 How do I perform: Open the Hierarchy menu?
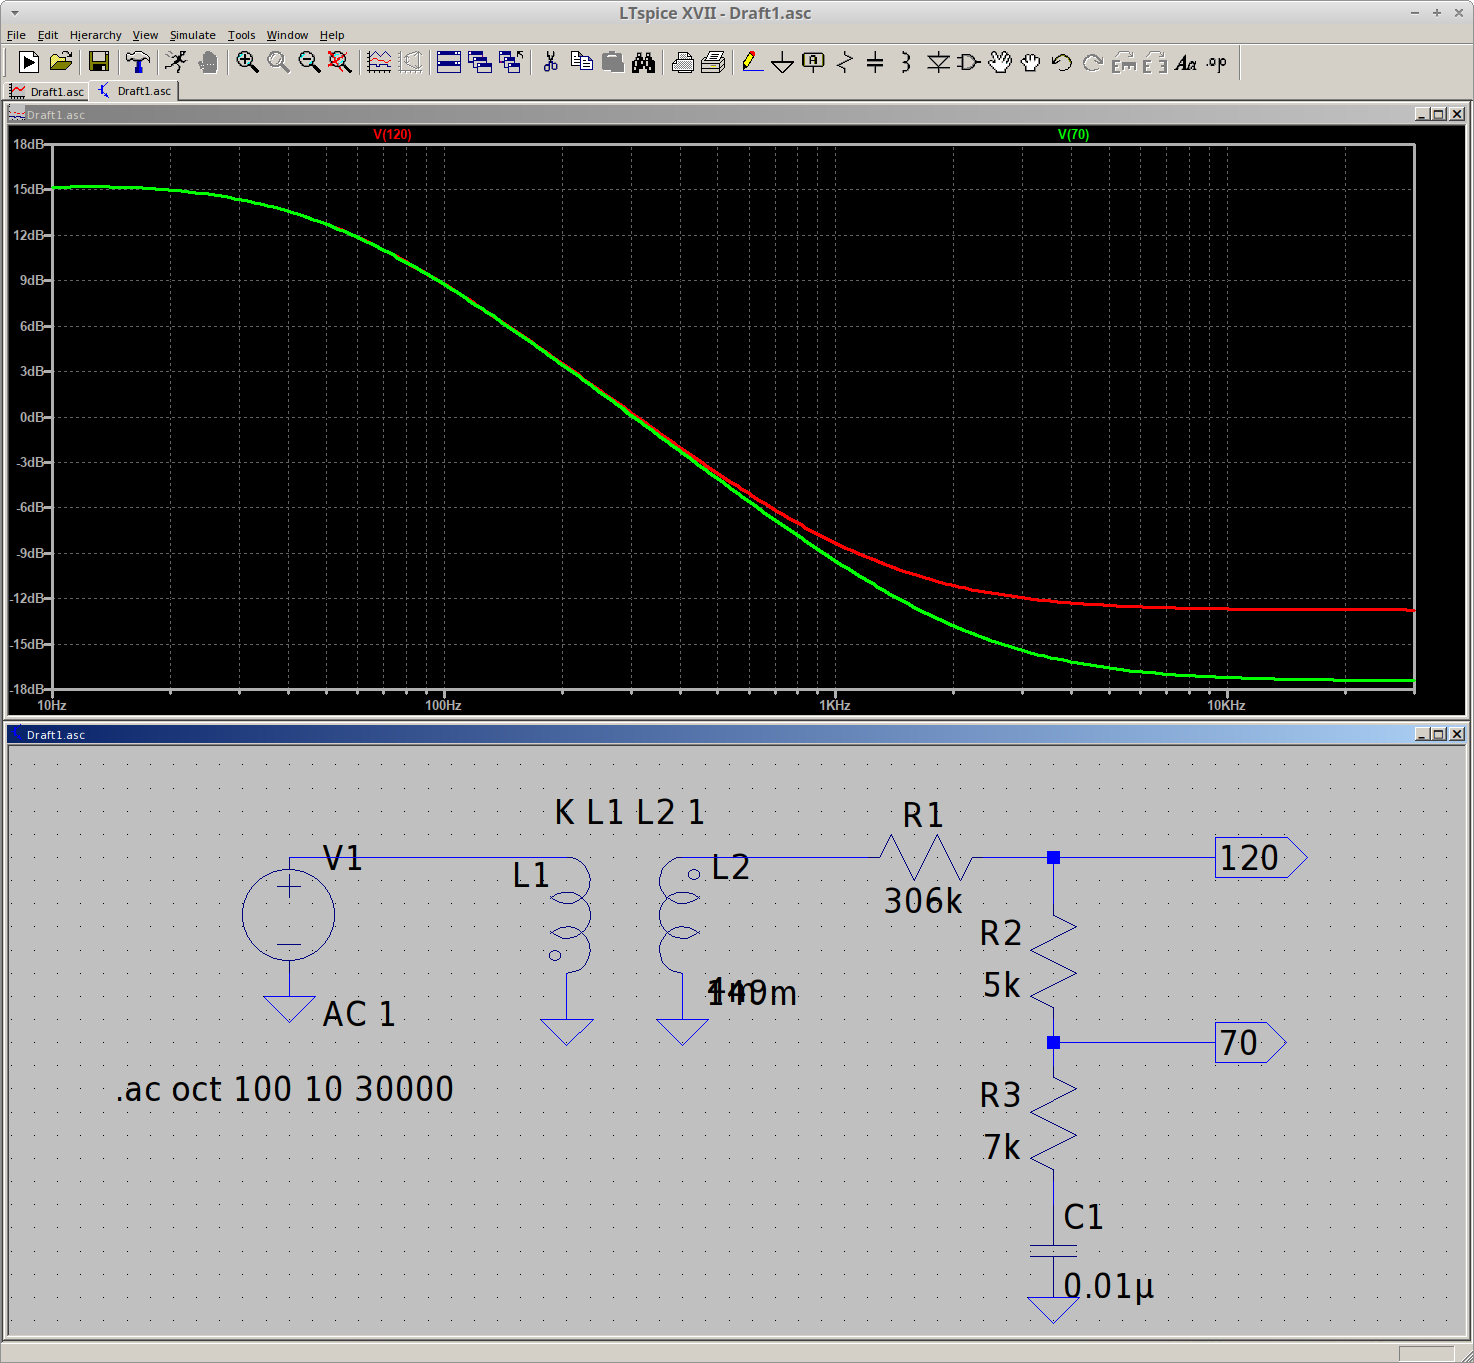point(95,35)
